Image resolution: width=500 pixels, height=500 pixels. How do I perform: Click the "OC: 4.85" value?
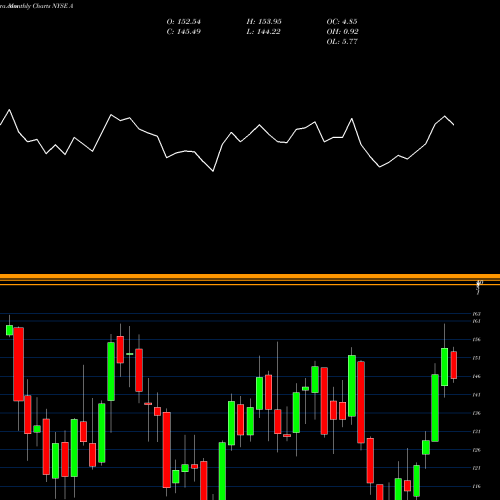(342, 22)
